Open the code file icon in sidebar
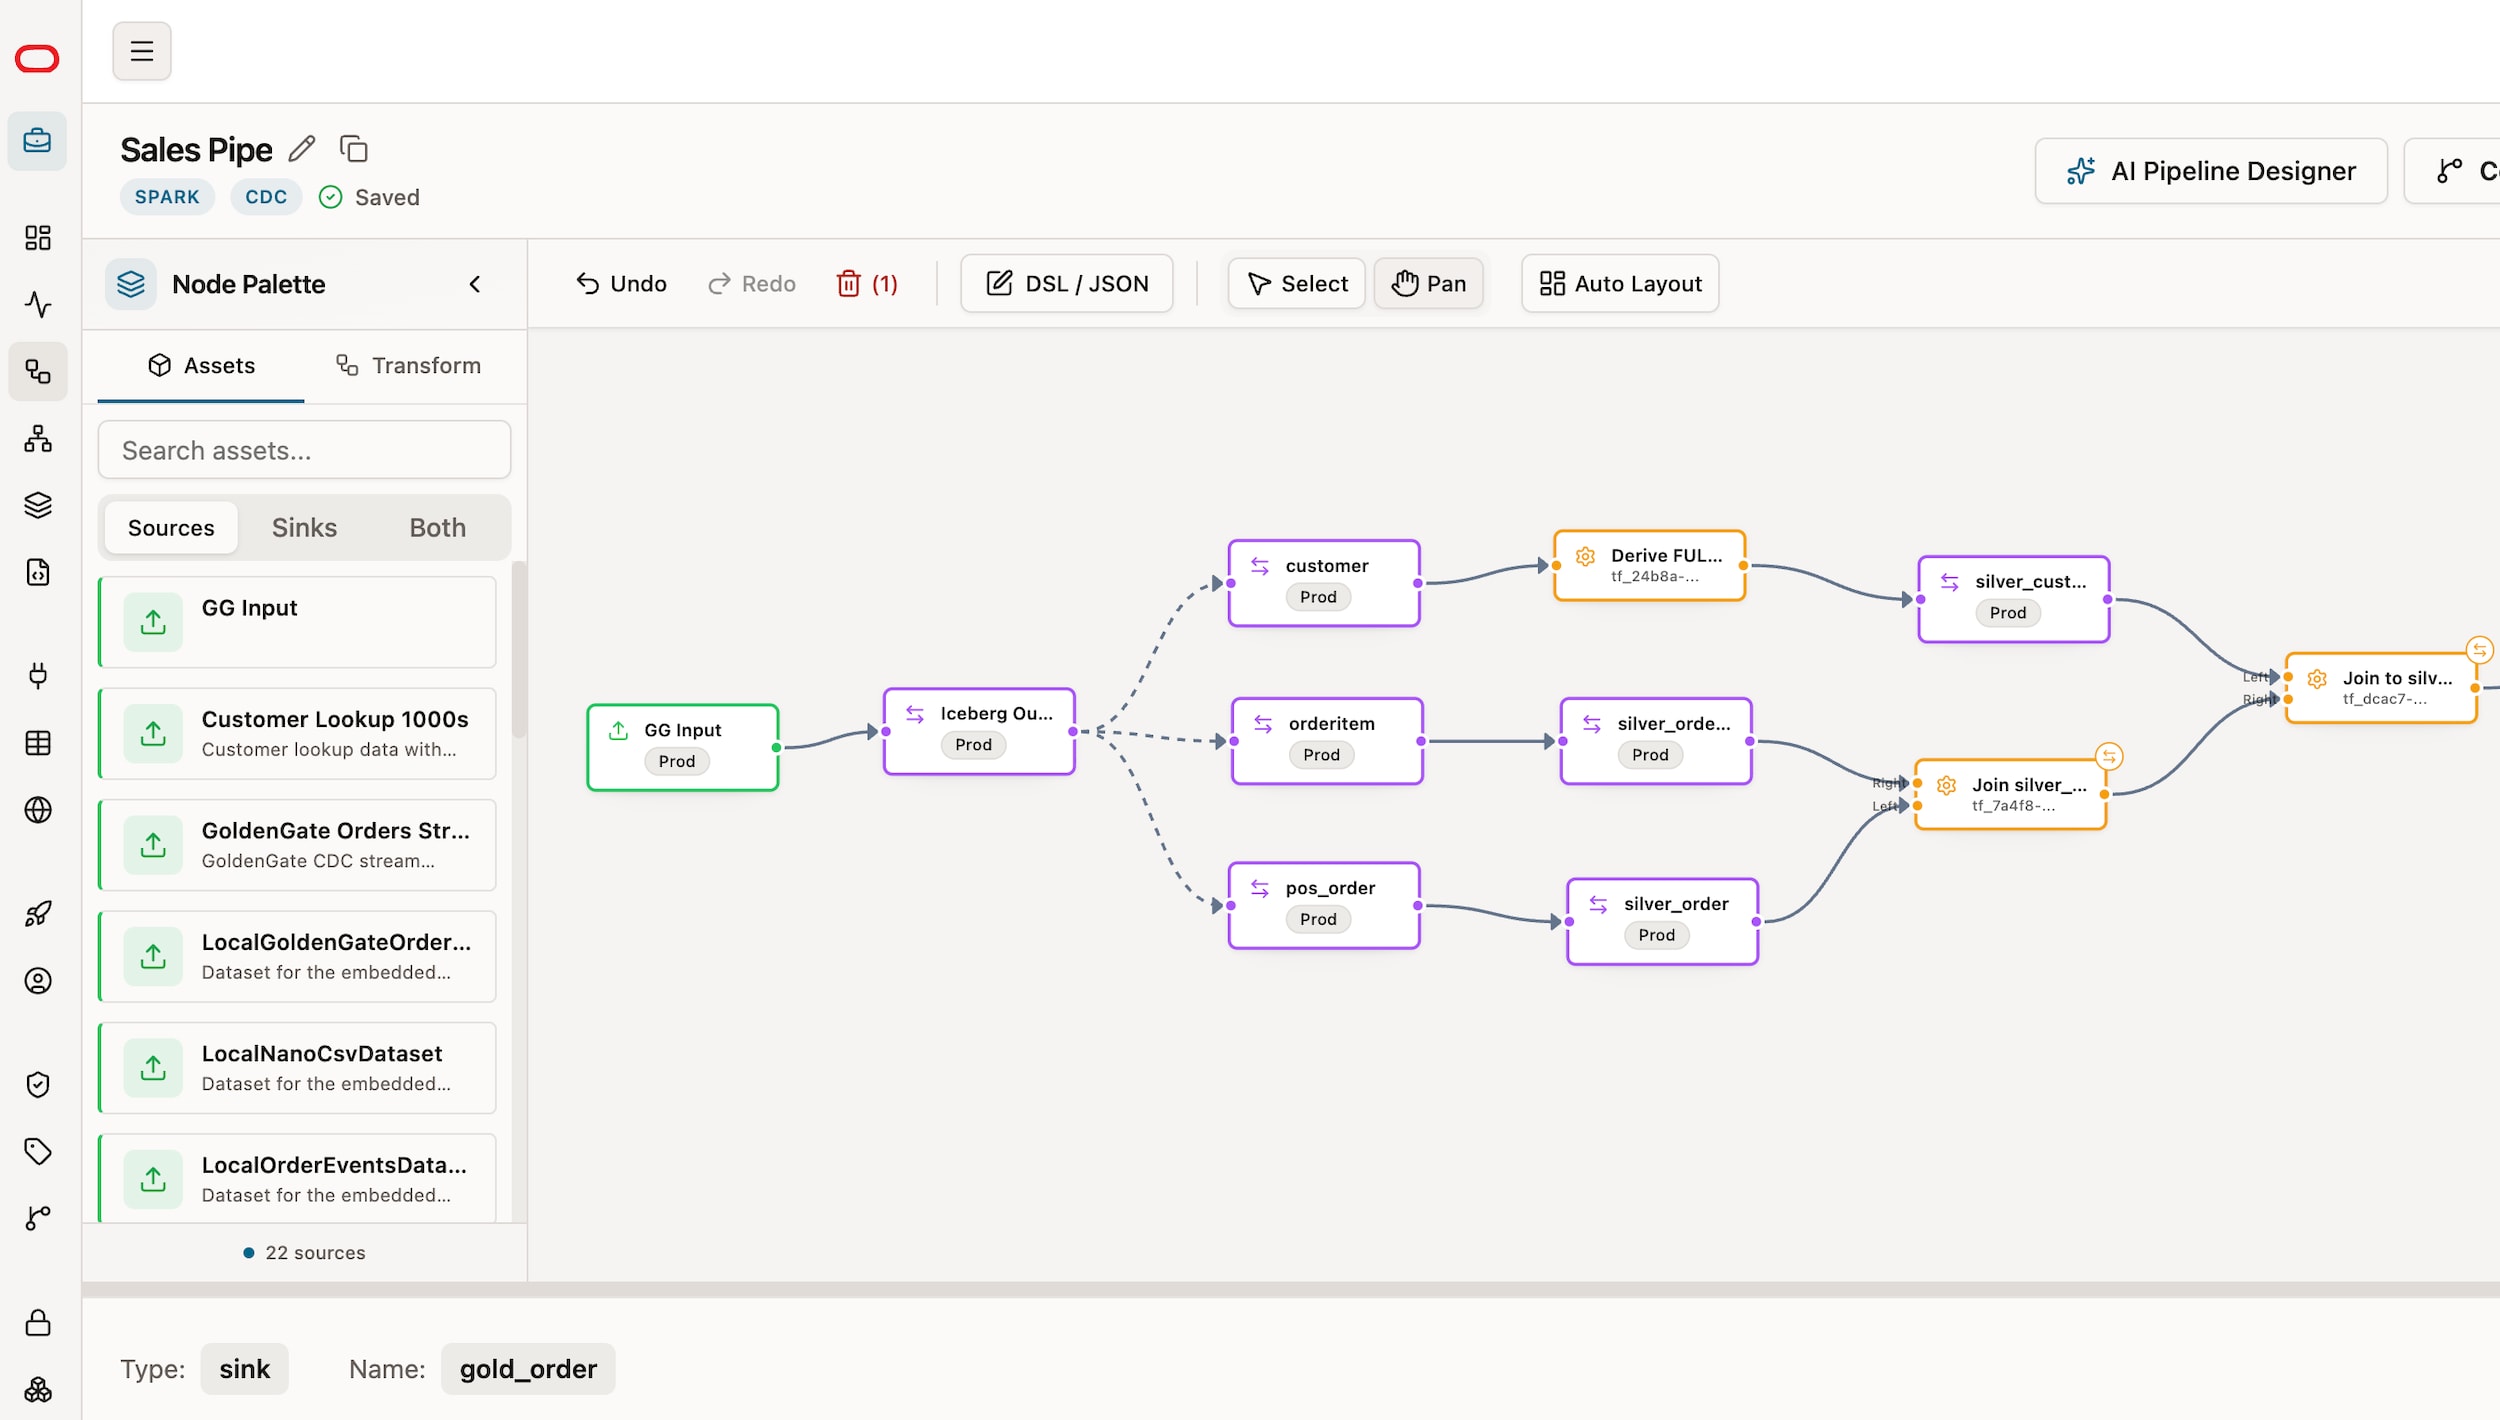Screen dimensions: 2500x1420 38,572
